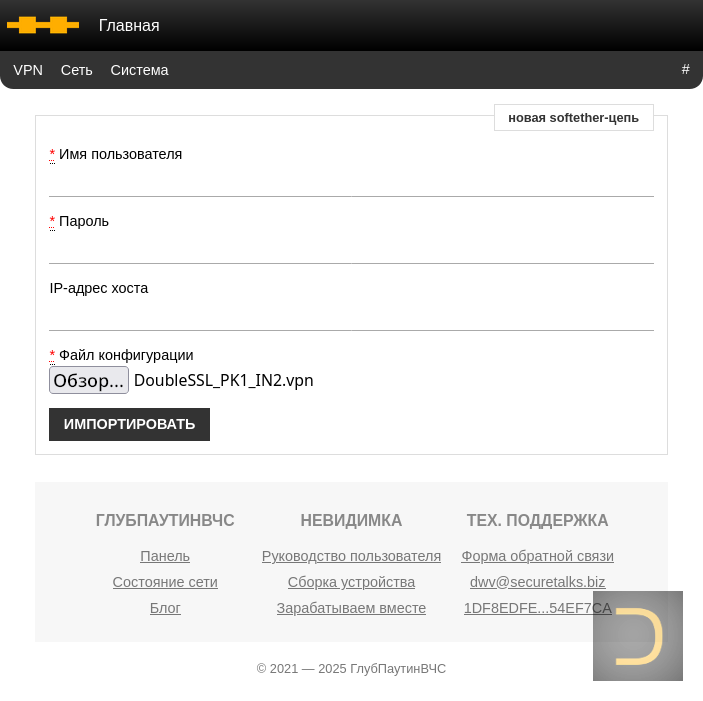Open the Состояние сети footer link
Viewport: 703px width, 701px height.
click(165, 582)
